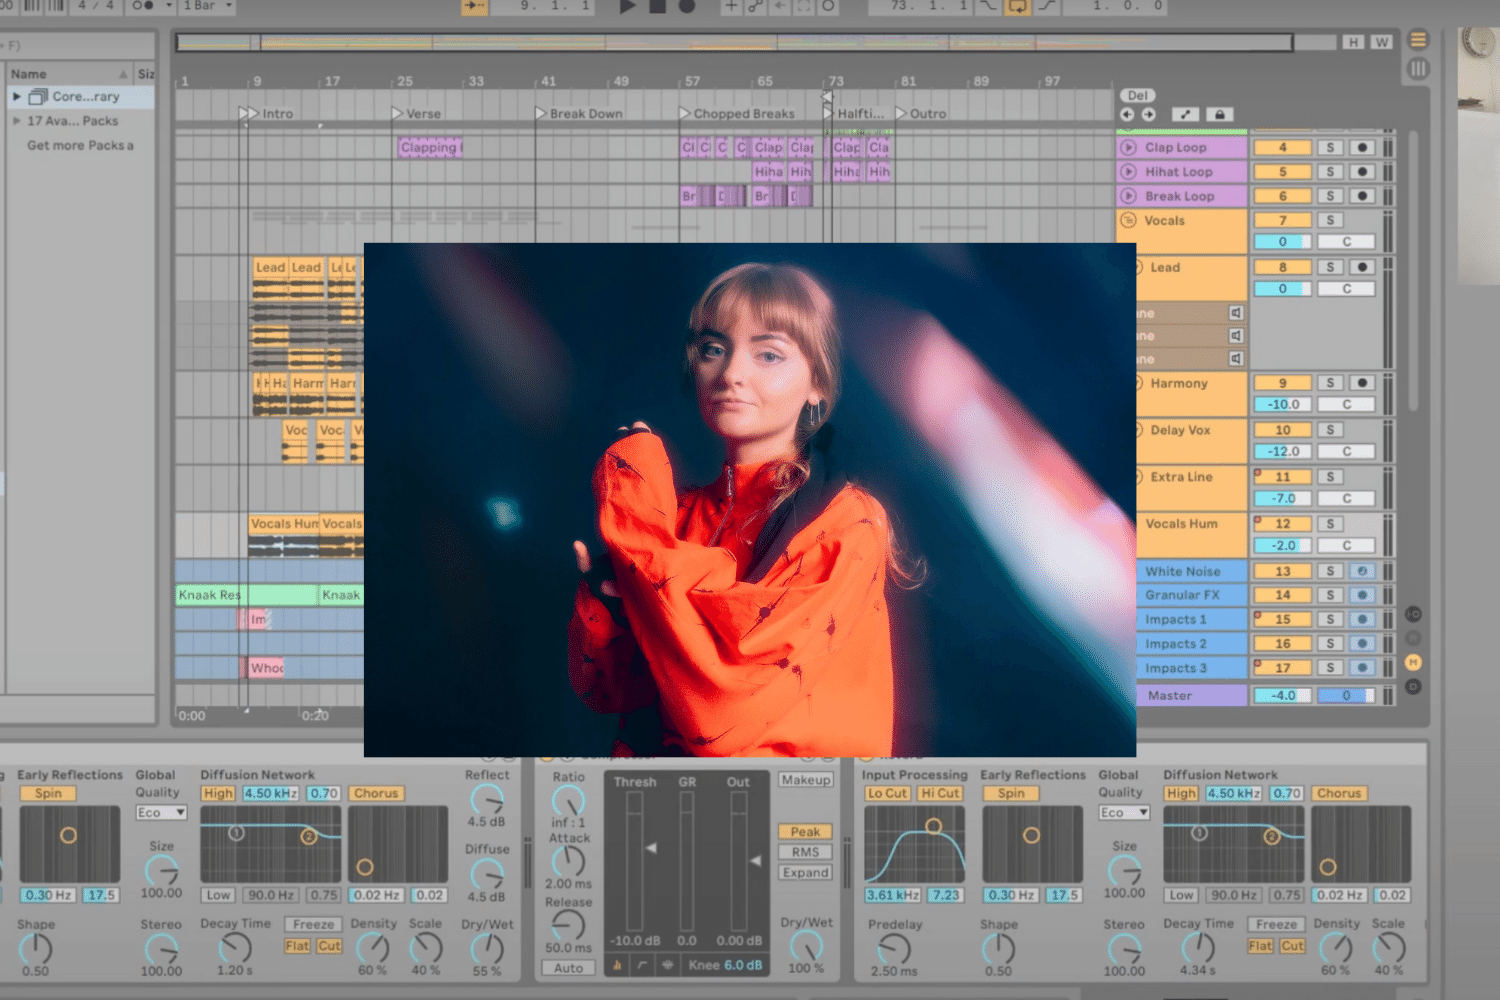Fold the Vocals group track
1500x1000 pixels.
[x=1129, y=220]
